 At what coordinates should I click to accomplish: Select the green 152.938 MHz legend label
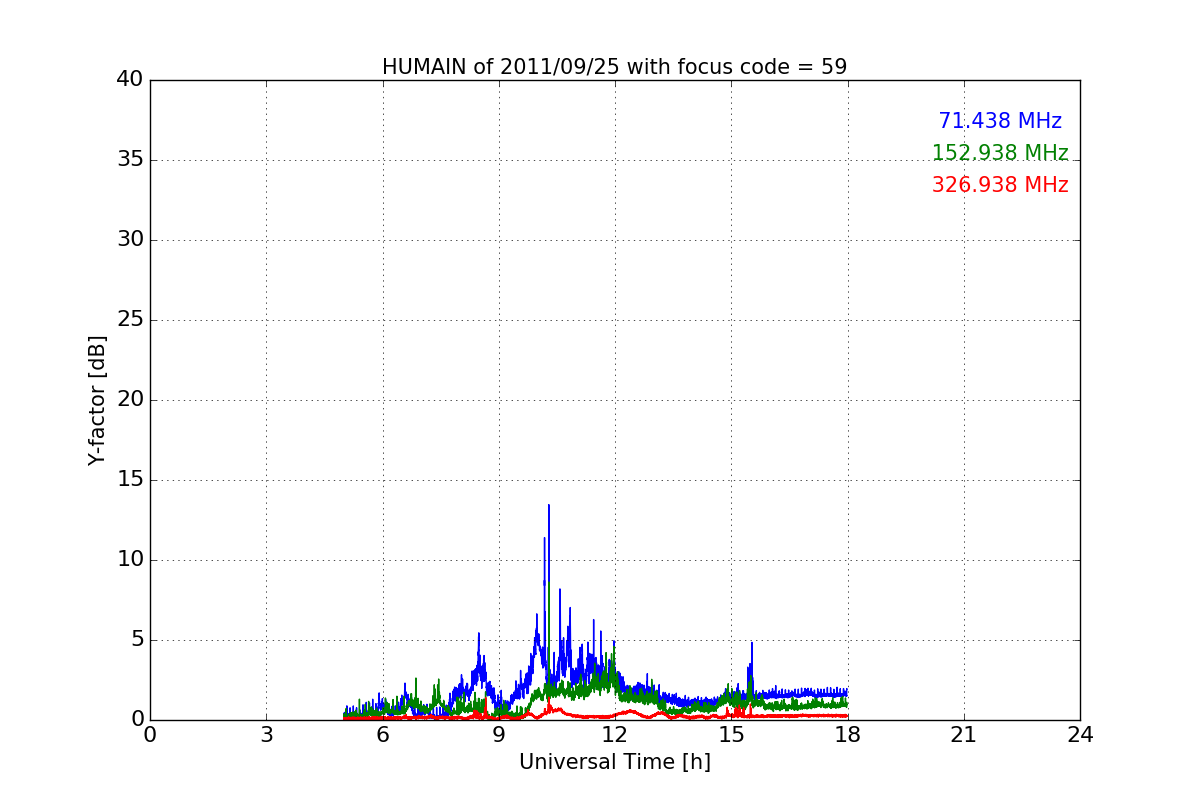pos(1000,153)
